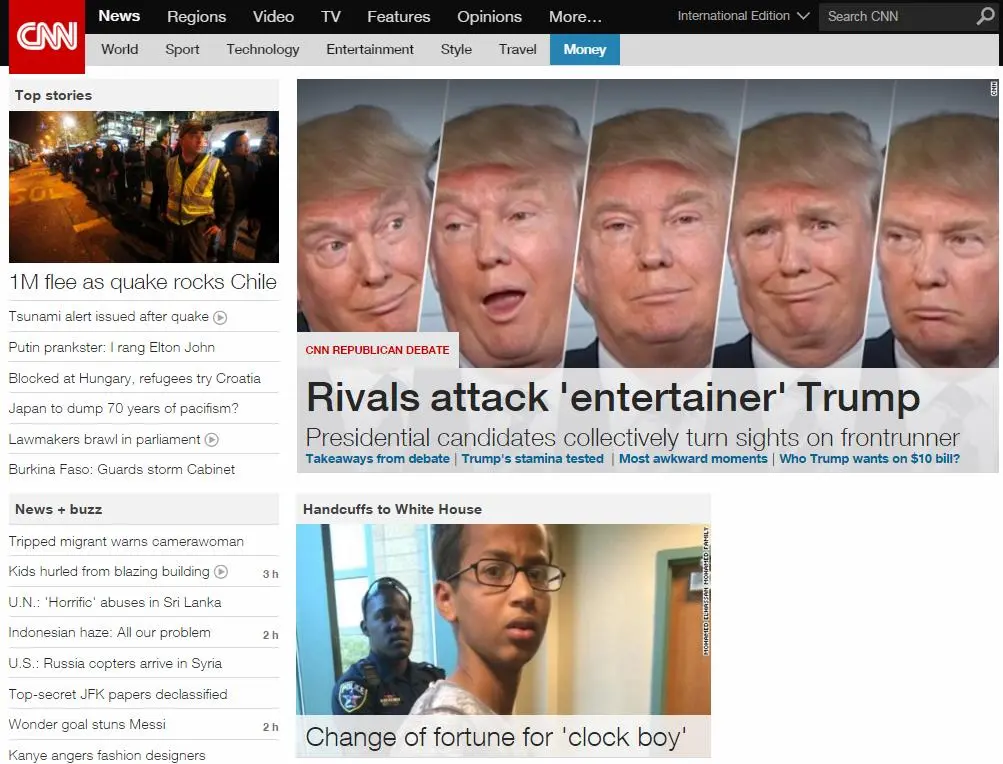The image size is (1003, 764).
Task: Click the search magnifier icon
Action: tap(985, 17)
